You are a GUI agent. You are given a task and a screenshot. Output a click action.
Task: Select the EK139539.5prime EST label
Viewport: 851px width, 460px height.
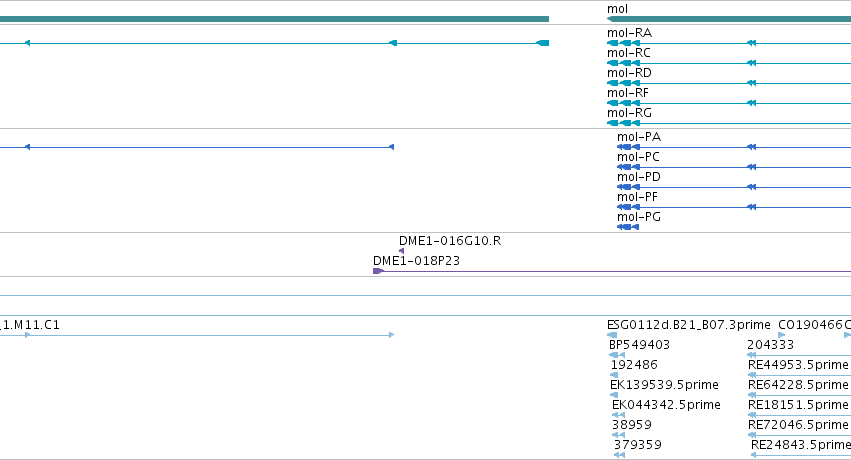click(664, 385)
